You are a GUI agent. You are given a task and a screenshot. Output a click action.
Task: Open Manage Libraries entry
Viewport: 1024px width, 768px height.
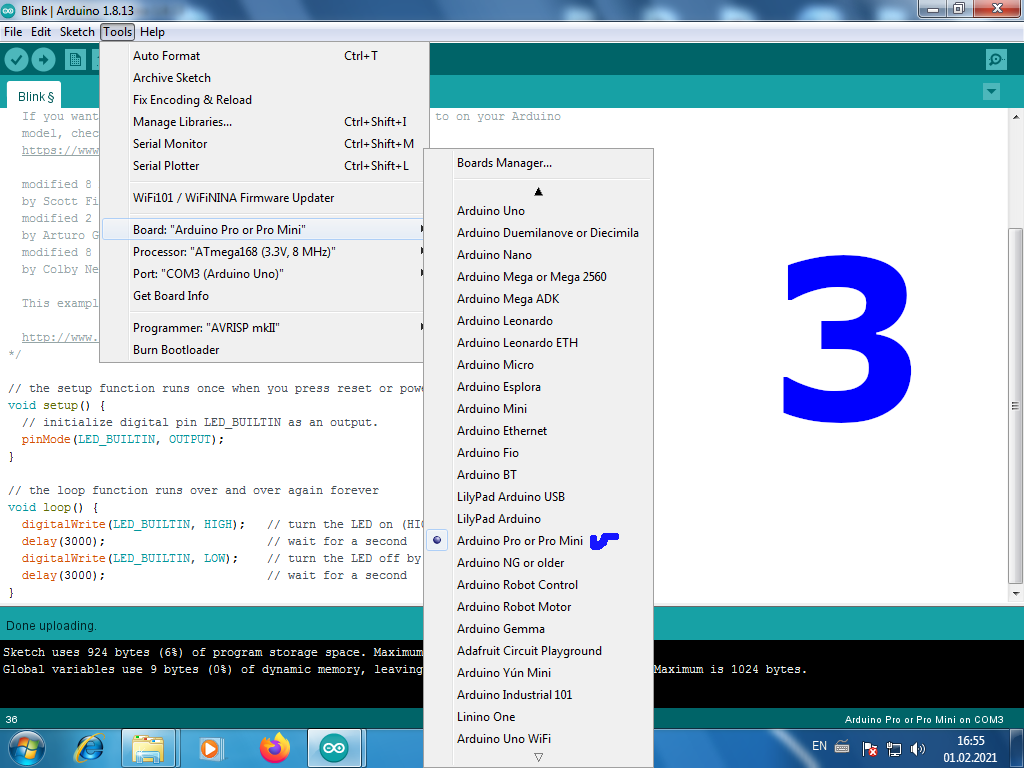[264, 122]
